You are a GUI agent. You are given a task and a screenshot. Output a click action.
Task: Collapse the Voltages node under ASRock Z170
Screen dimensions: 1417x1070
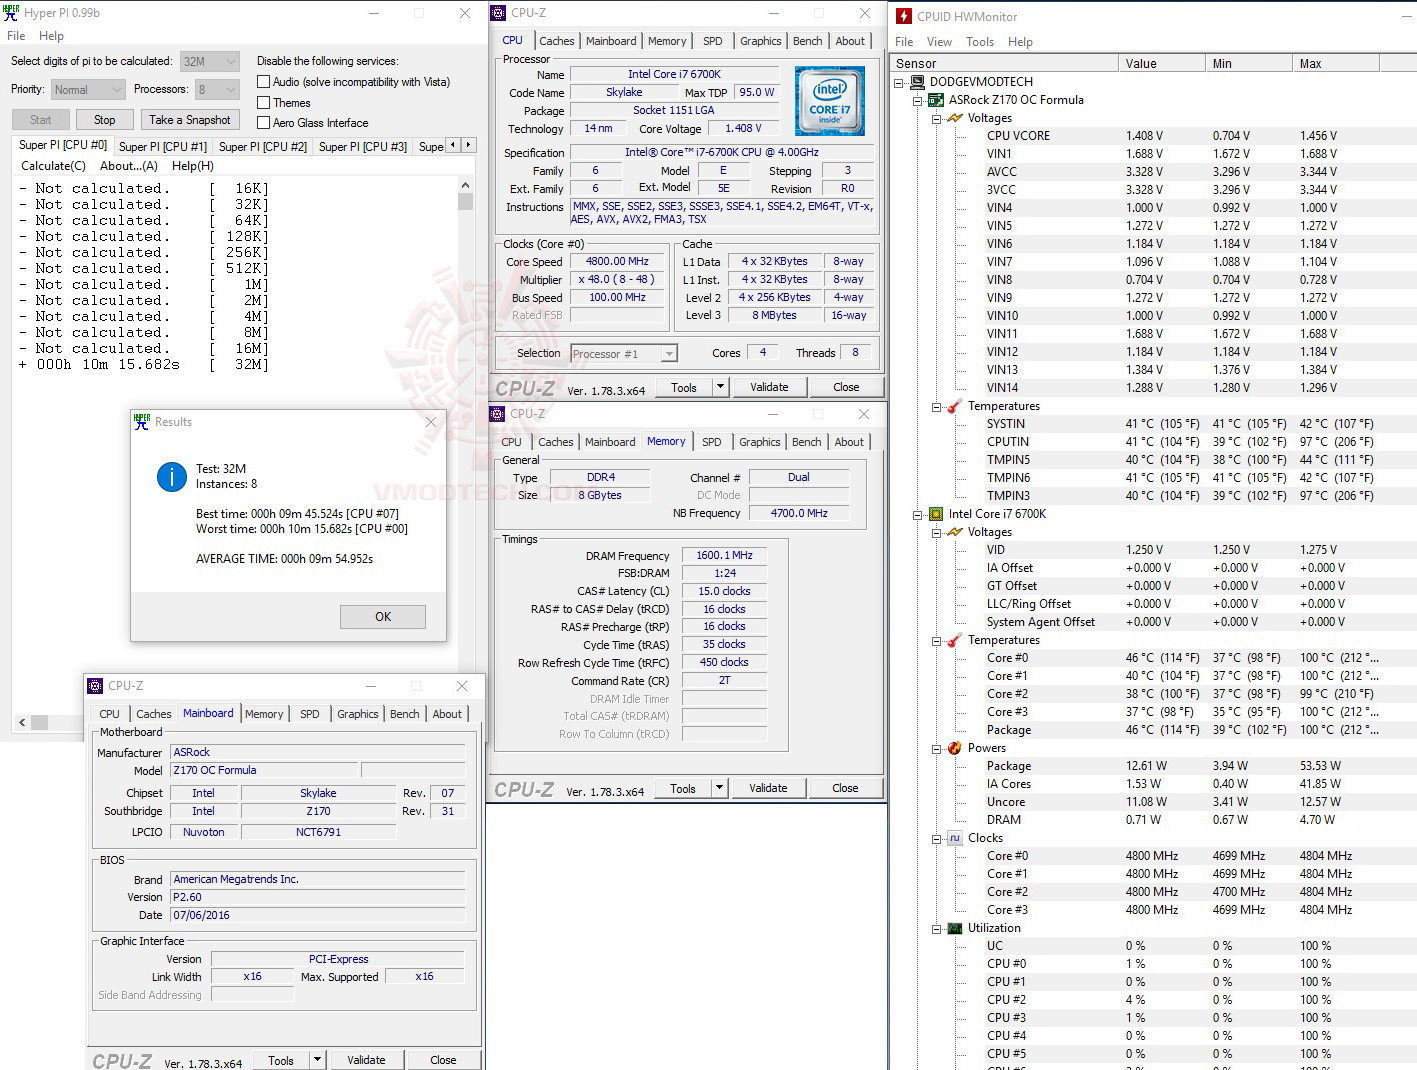coord(936,118)
